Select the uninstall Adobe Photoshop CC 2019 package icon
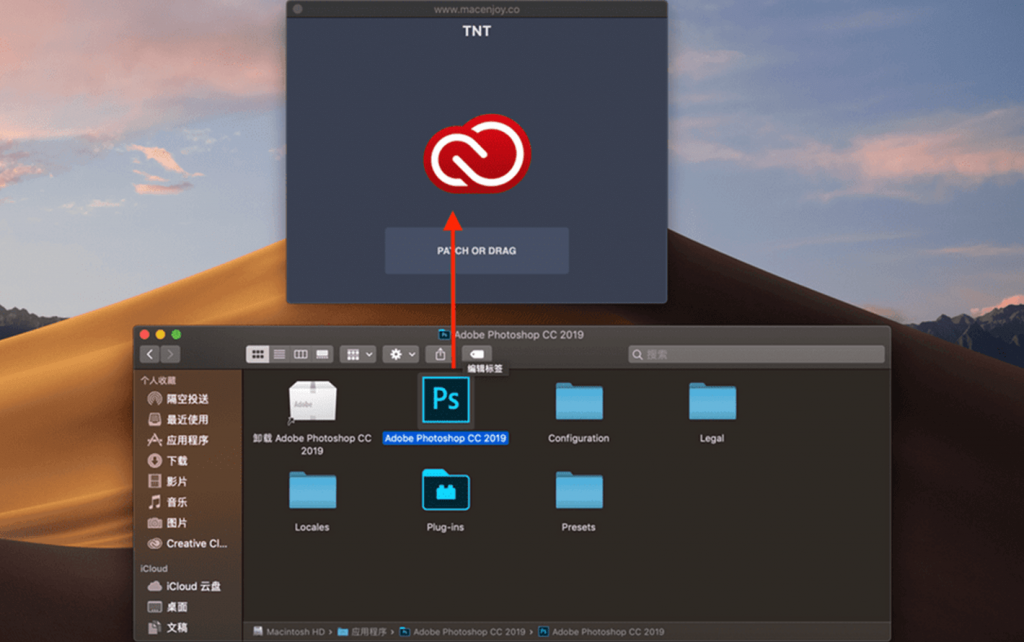The width and height of the screenshot is (1024, 642). (313, 401)
